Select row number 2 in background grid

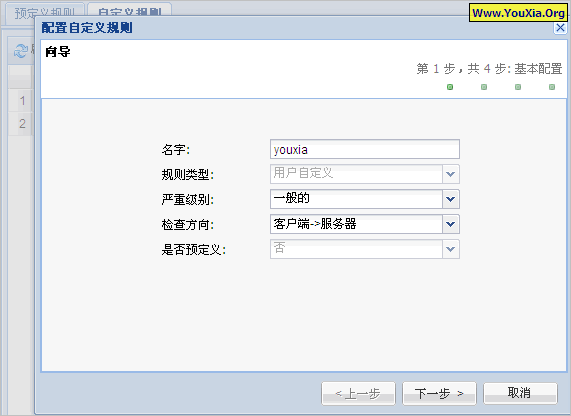click(x=22, y=123)
